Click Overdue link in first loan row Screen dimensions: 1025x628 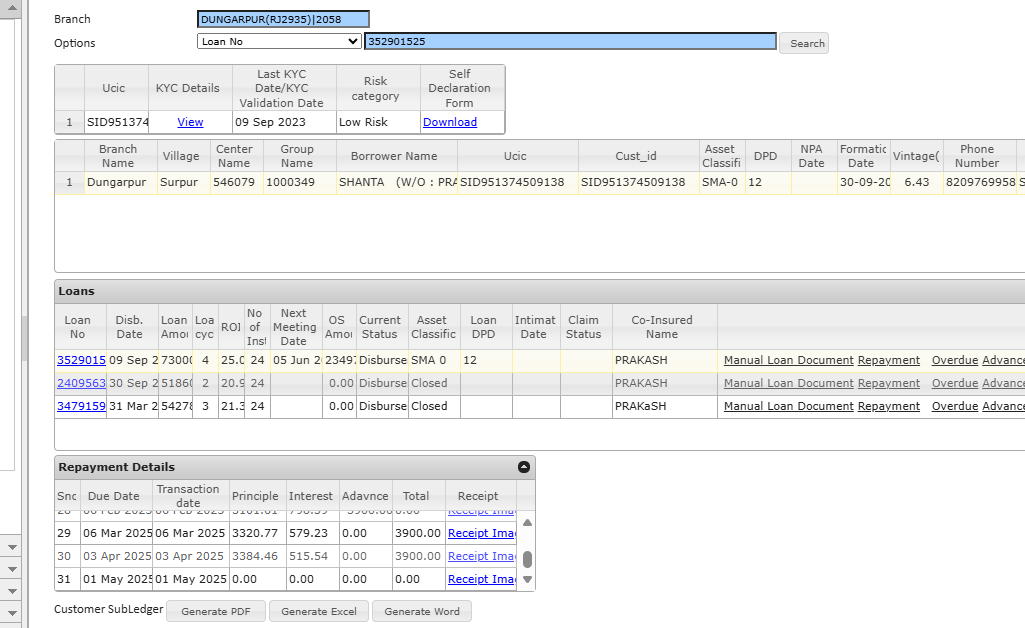tap(954, 360)
